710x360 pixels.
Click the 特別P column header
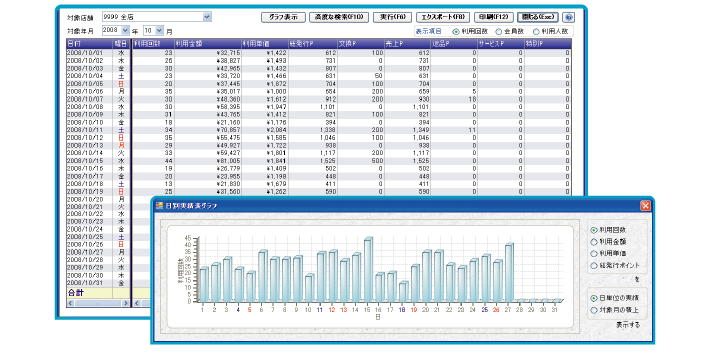(x=547, y=44)
